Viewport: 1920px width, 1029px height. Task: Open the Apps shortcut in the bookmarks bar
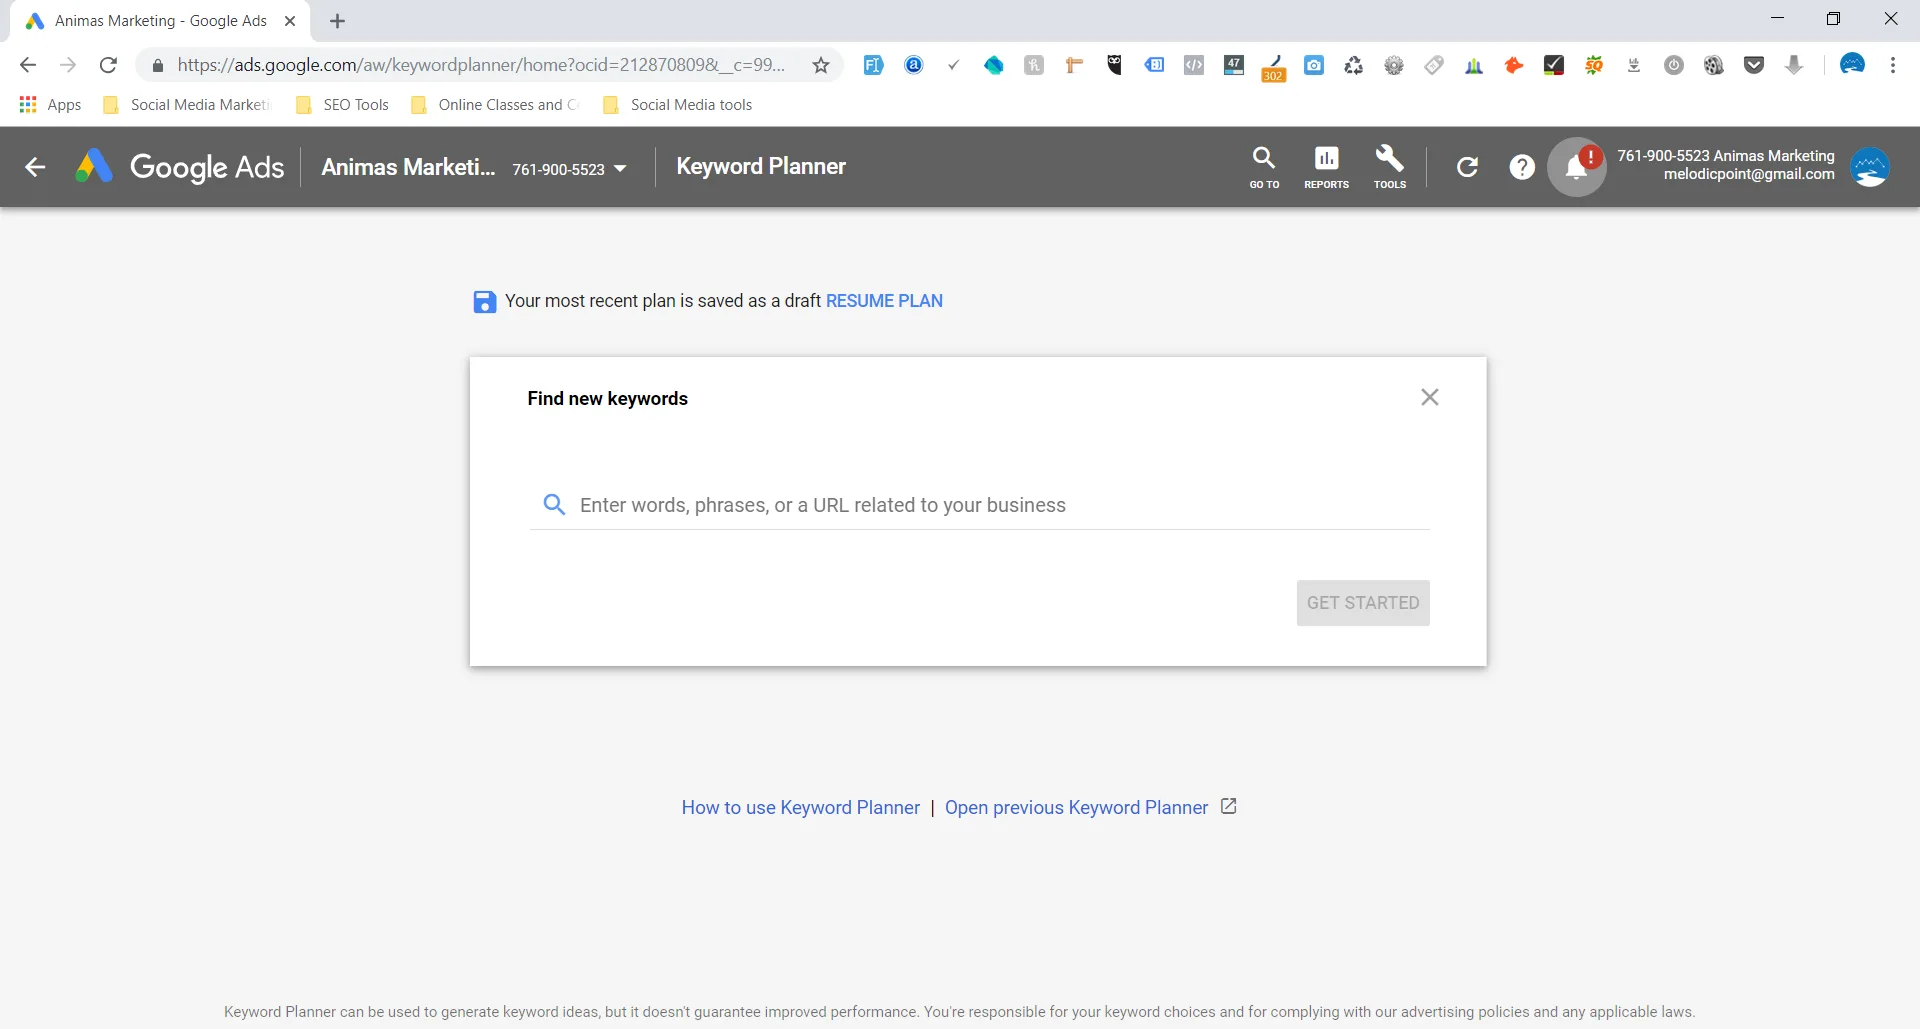tap(49, 104)
